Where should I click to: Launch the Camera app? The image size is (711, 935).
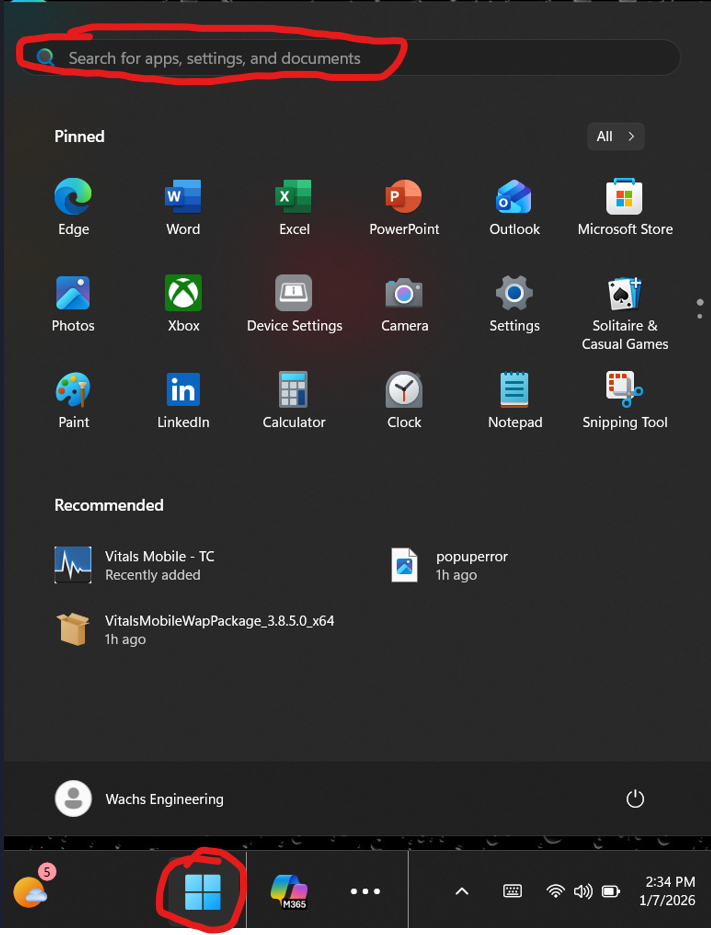[404, 304]
